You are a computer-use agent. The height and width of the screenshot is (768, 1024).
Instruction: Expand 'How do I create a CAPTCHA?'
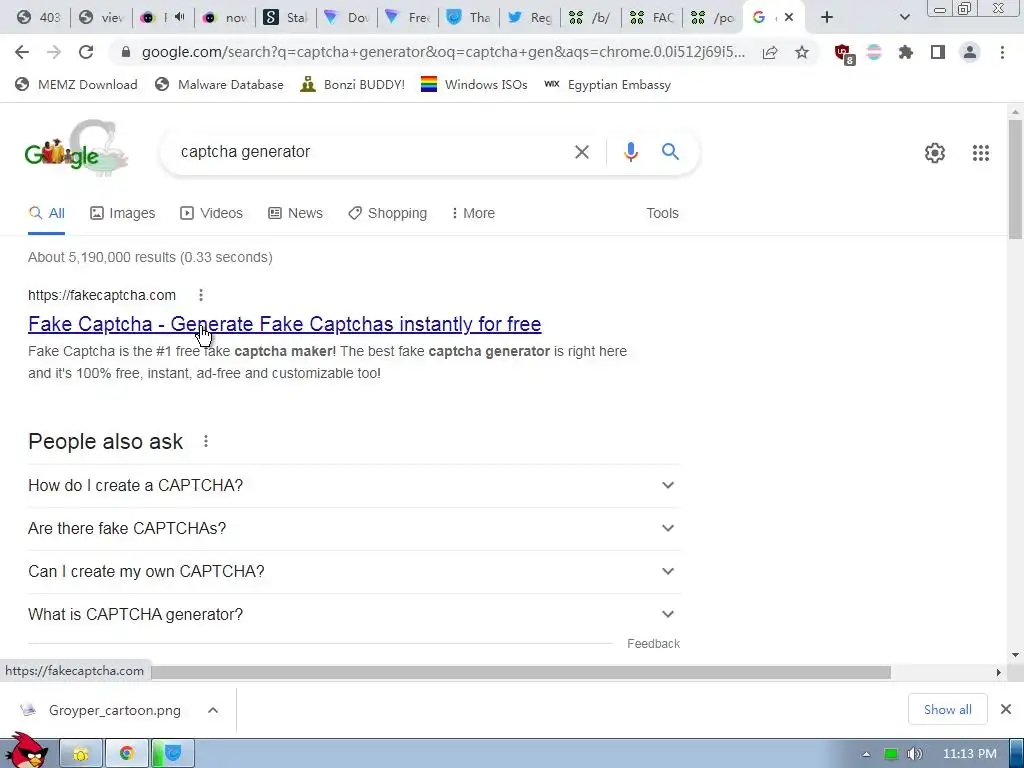(x=354, y=485)
